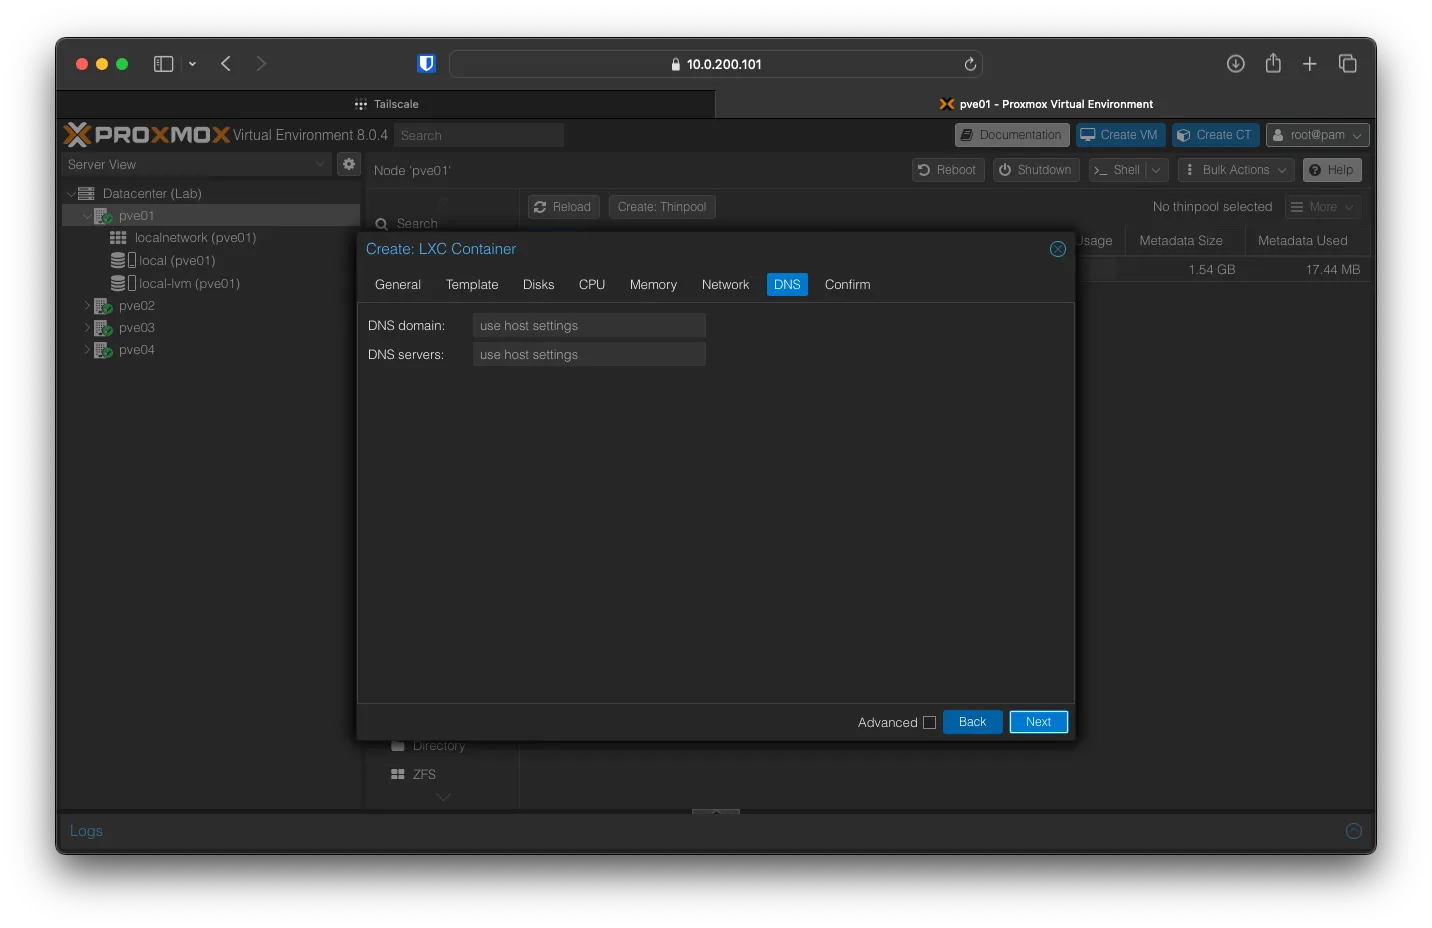Click the Next button

click(1038, 722)
